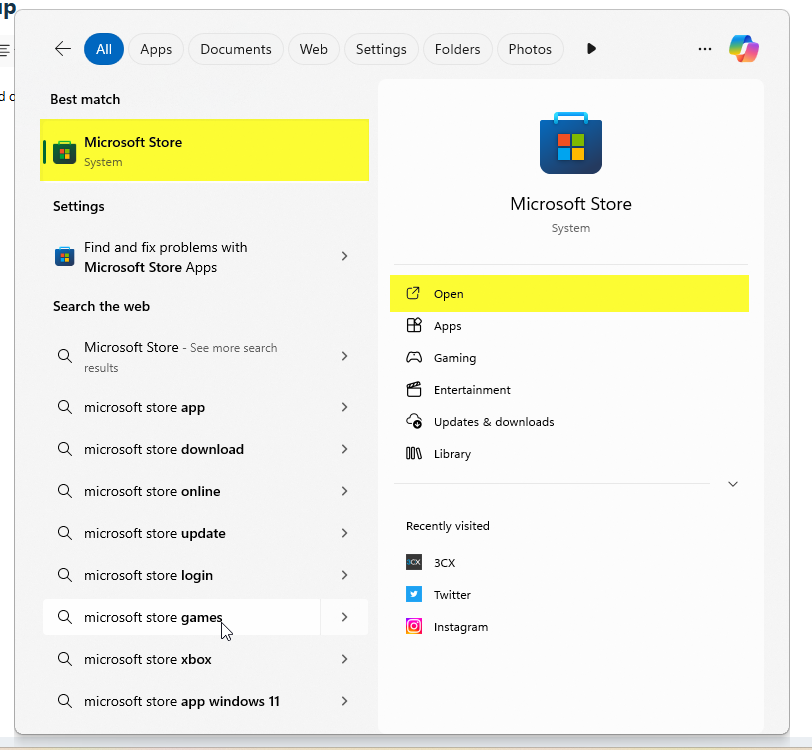
Task: Click the Library books icon
Action: coord(414,453)
